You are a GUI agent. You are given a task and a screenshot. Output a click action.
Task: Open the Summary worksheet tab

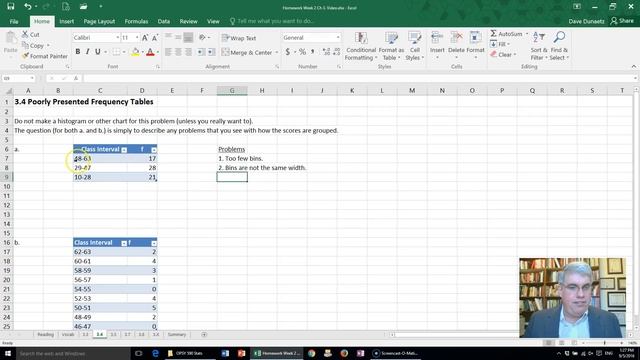point(177,335)
